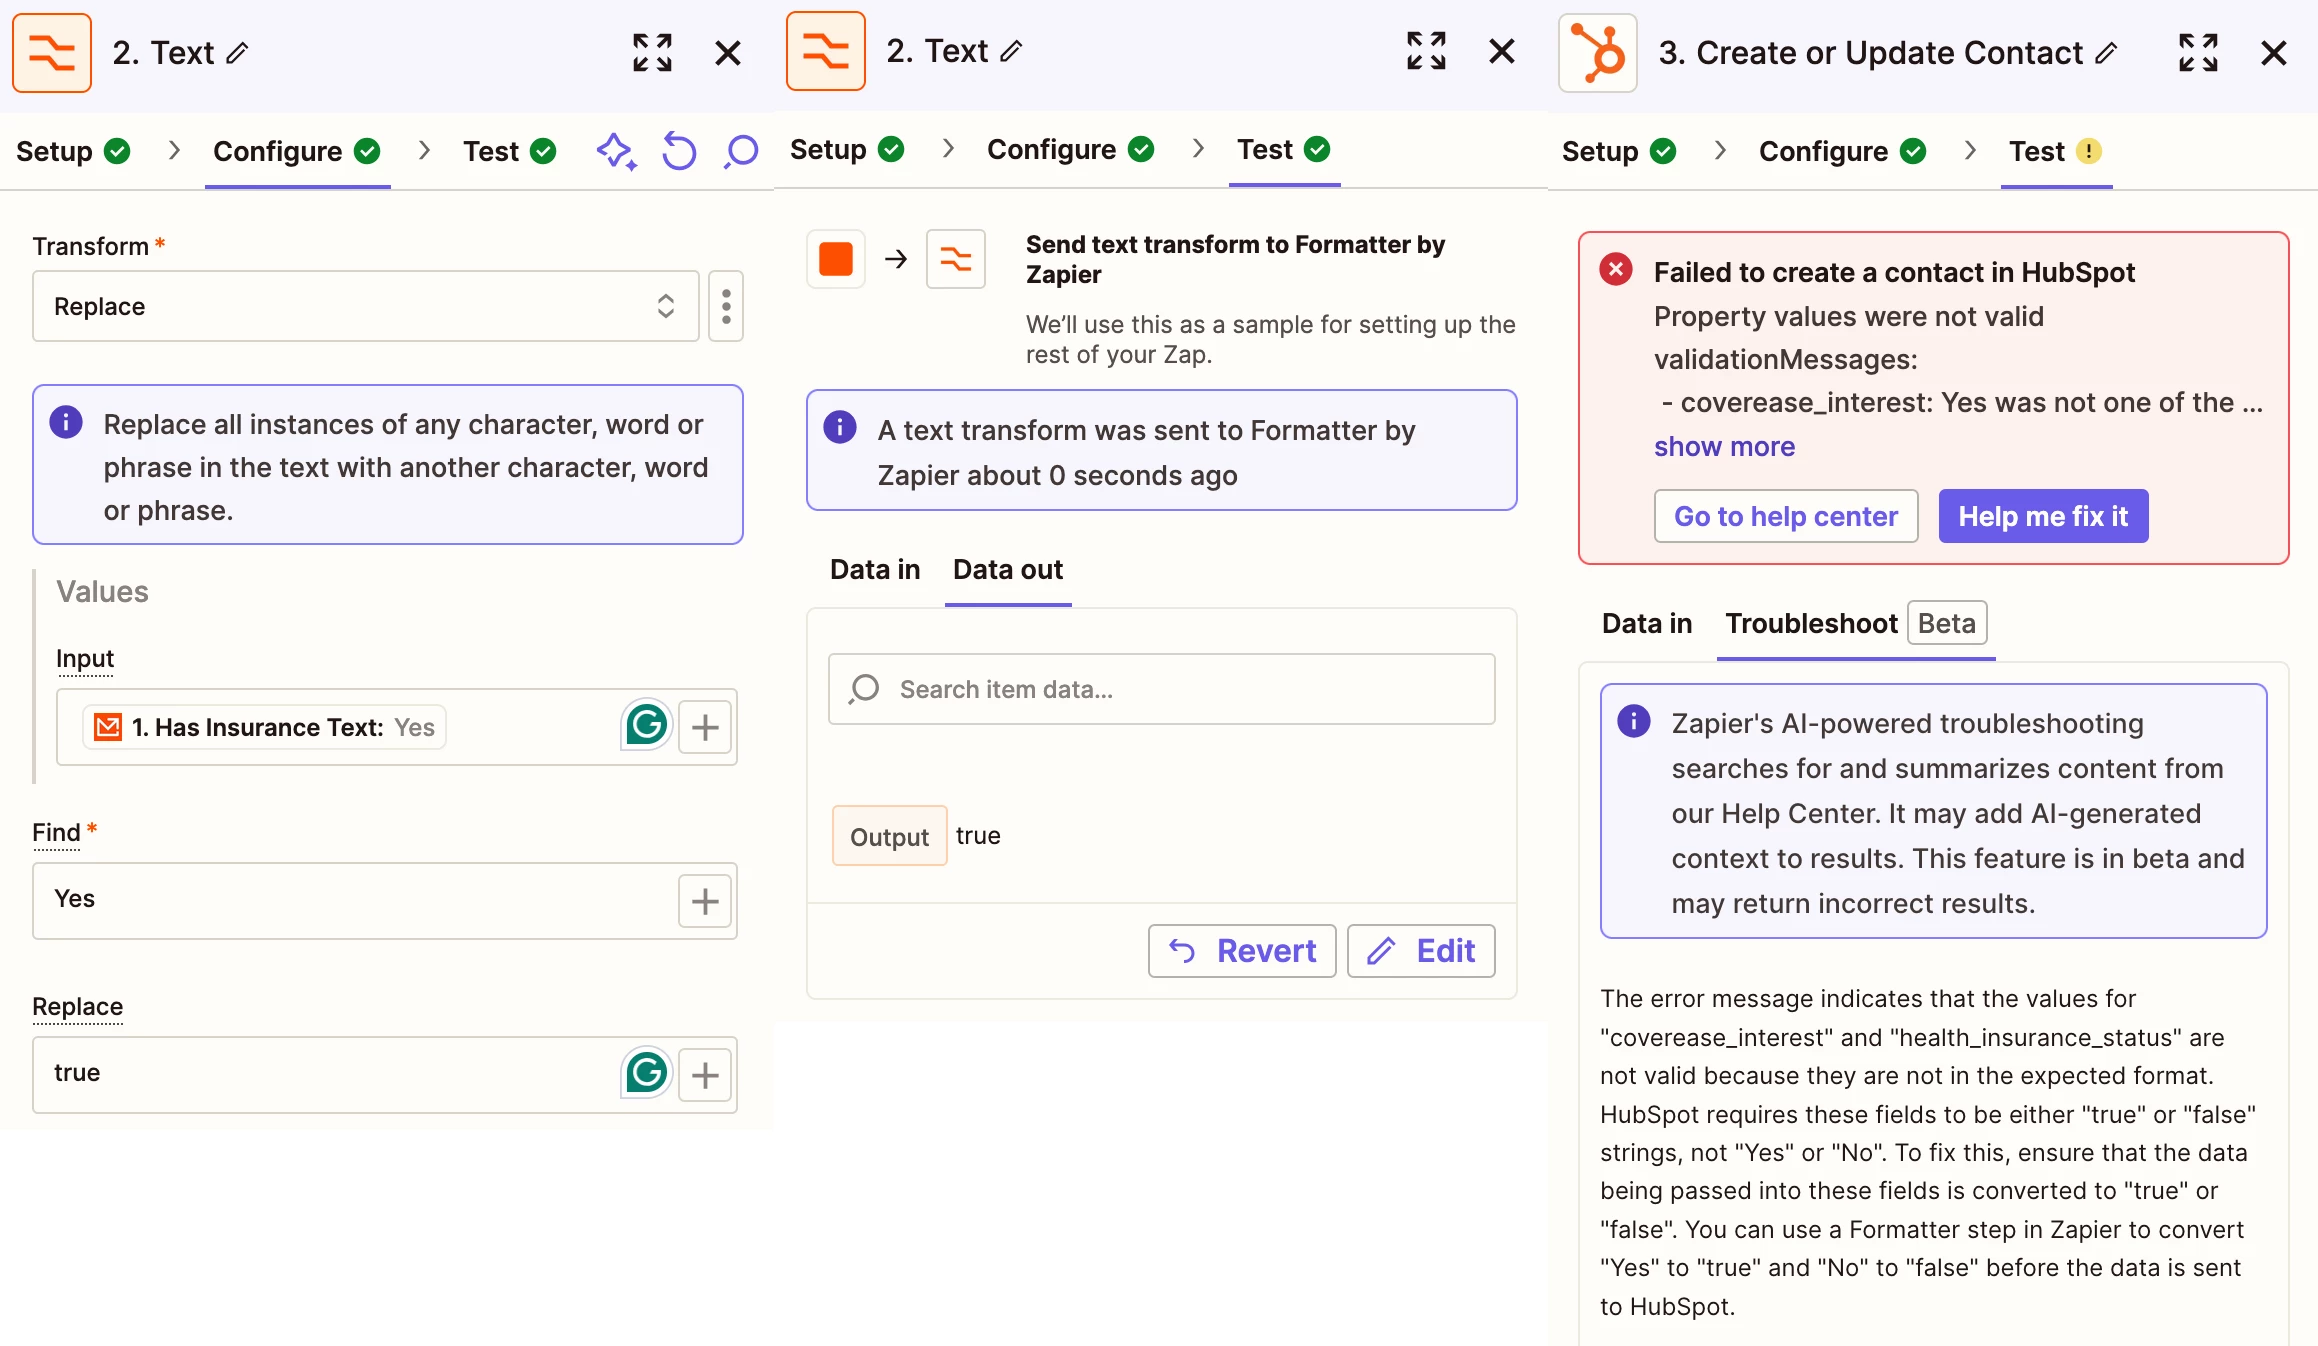Click the Revert button
This screenshot has height=1346, width=2318.
[x=1242, y=951]
